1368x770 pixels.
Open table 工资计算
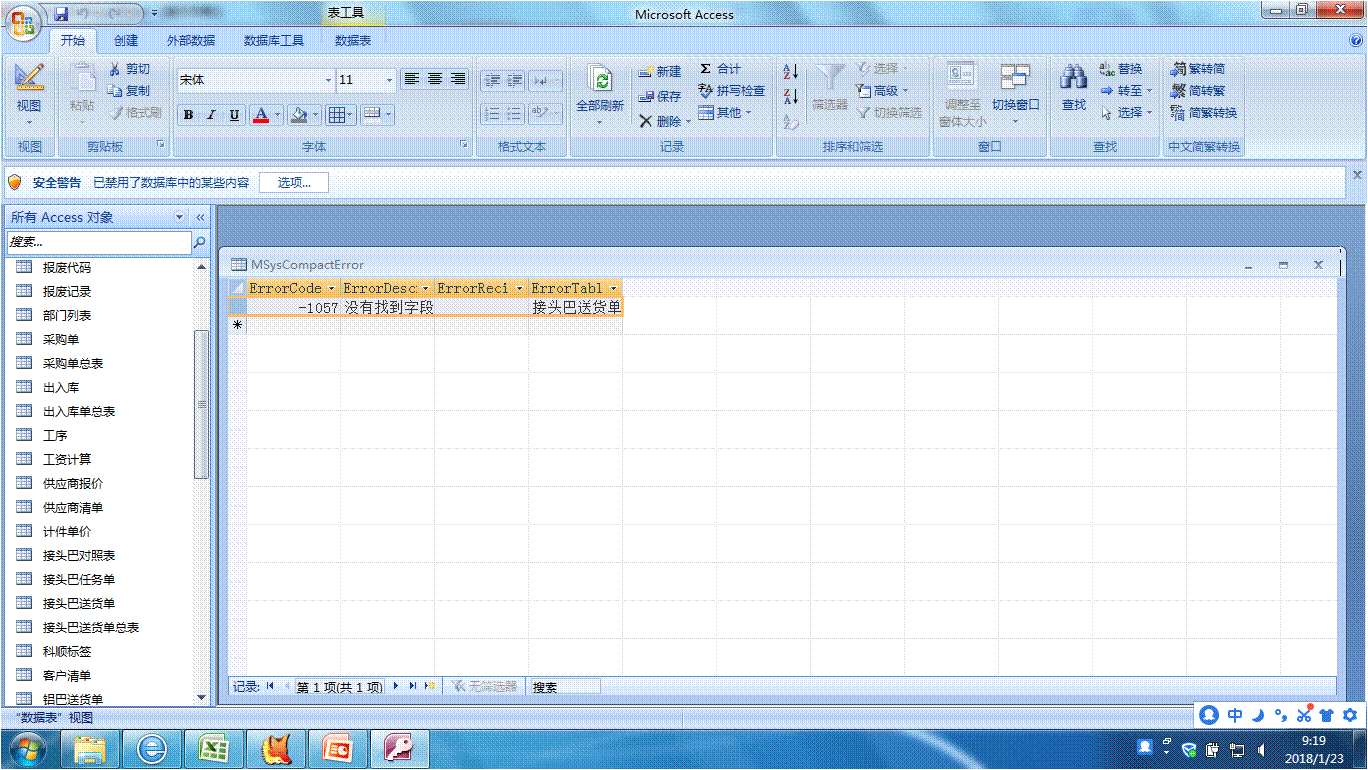point(67,460)
